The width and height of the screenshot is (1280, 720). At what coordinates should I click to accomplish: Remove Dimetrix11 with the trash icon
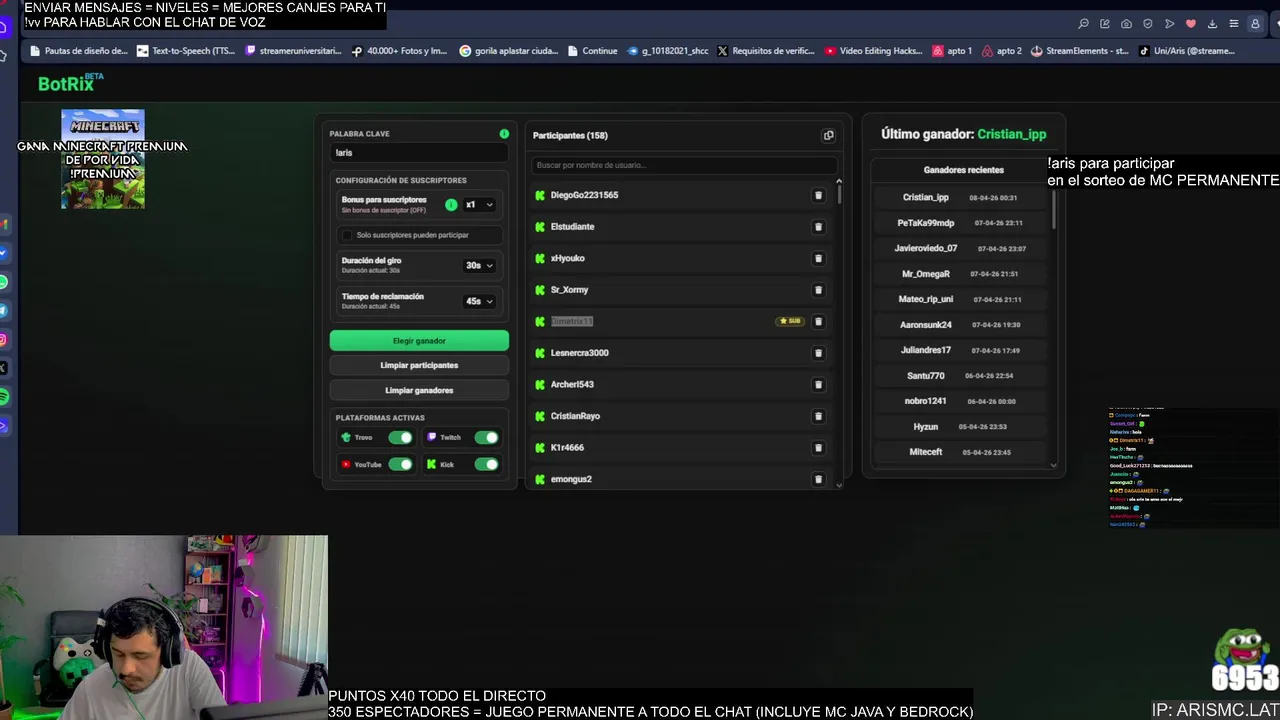[x=818, y=321]
